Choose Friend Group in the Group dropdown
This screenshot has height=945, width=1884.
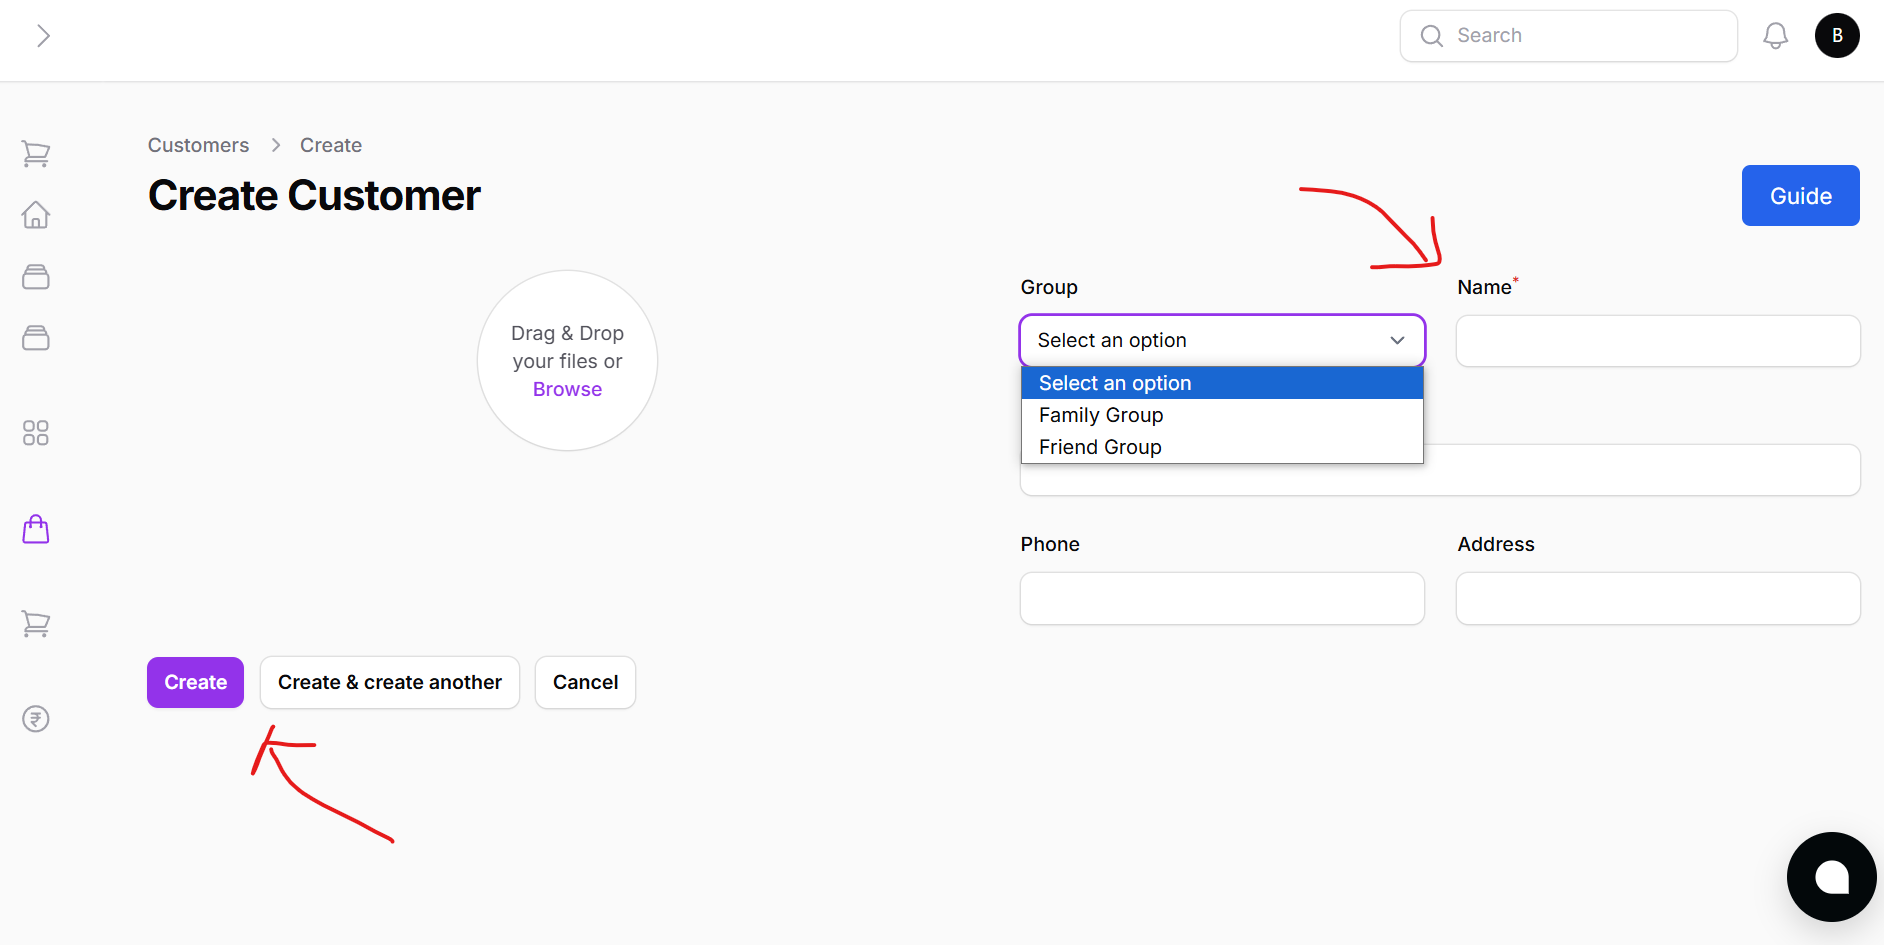tap(1100, 446)
